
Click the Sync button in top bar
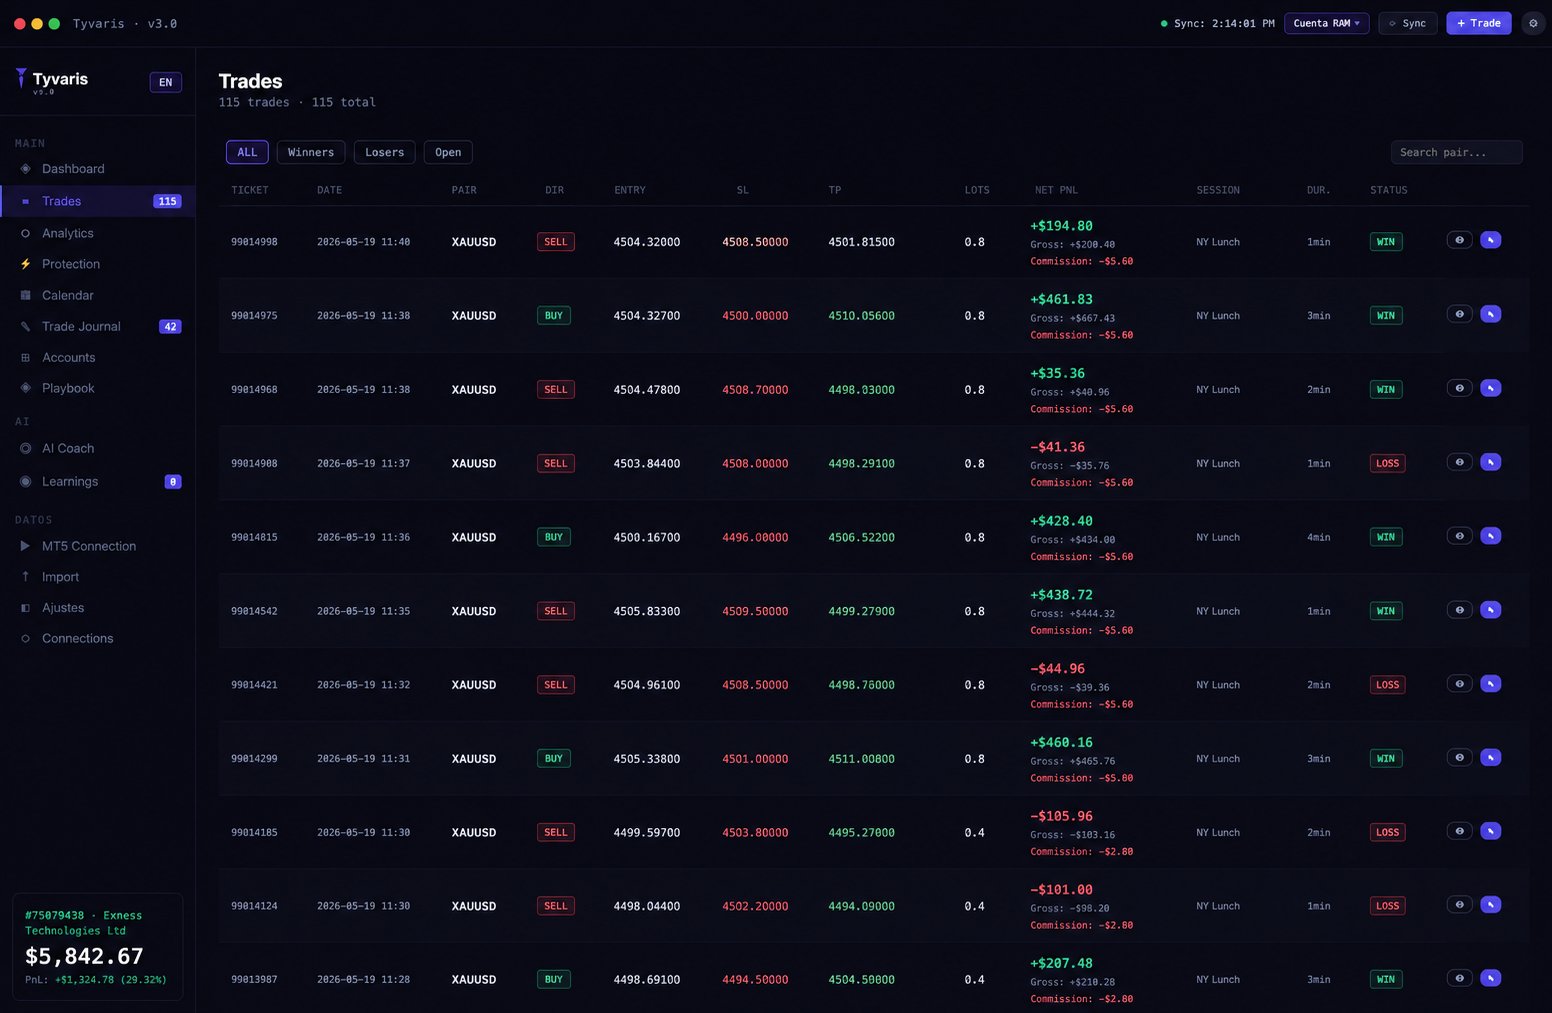coord(1407,23)
